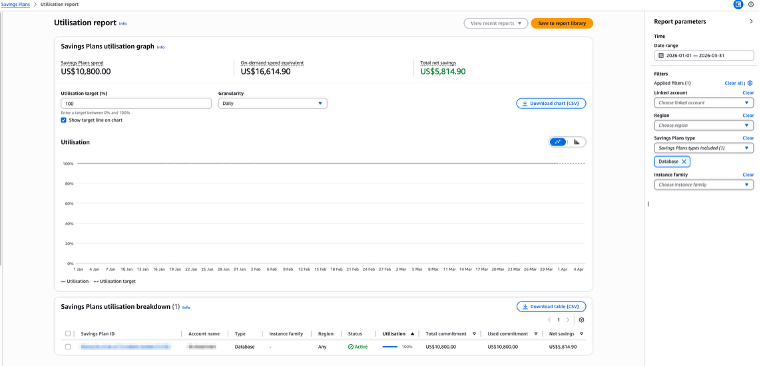The height and width of the screenshot is (366, 760).
Task: Click the 100% utilisation progress bar
Action: click(x=390, y=347)
